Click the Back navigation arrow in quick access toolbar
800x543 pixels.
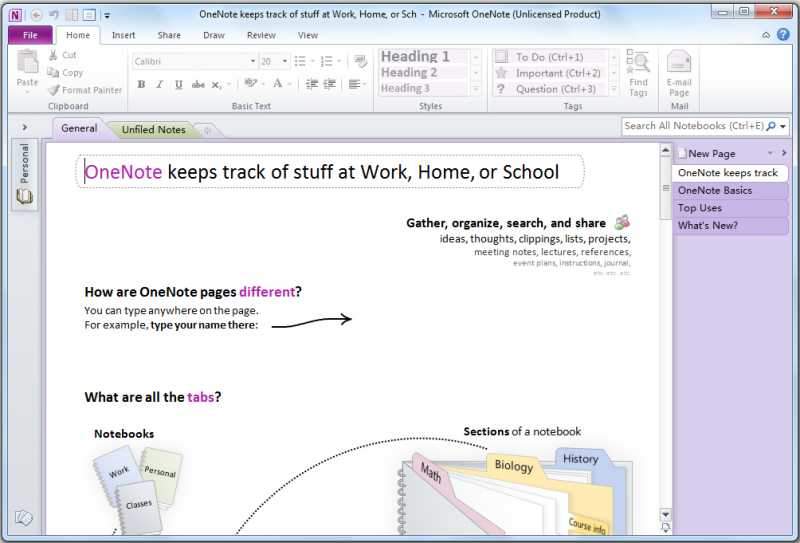pyautogui.click(x=36, y=15)
